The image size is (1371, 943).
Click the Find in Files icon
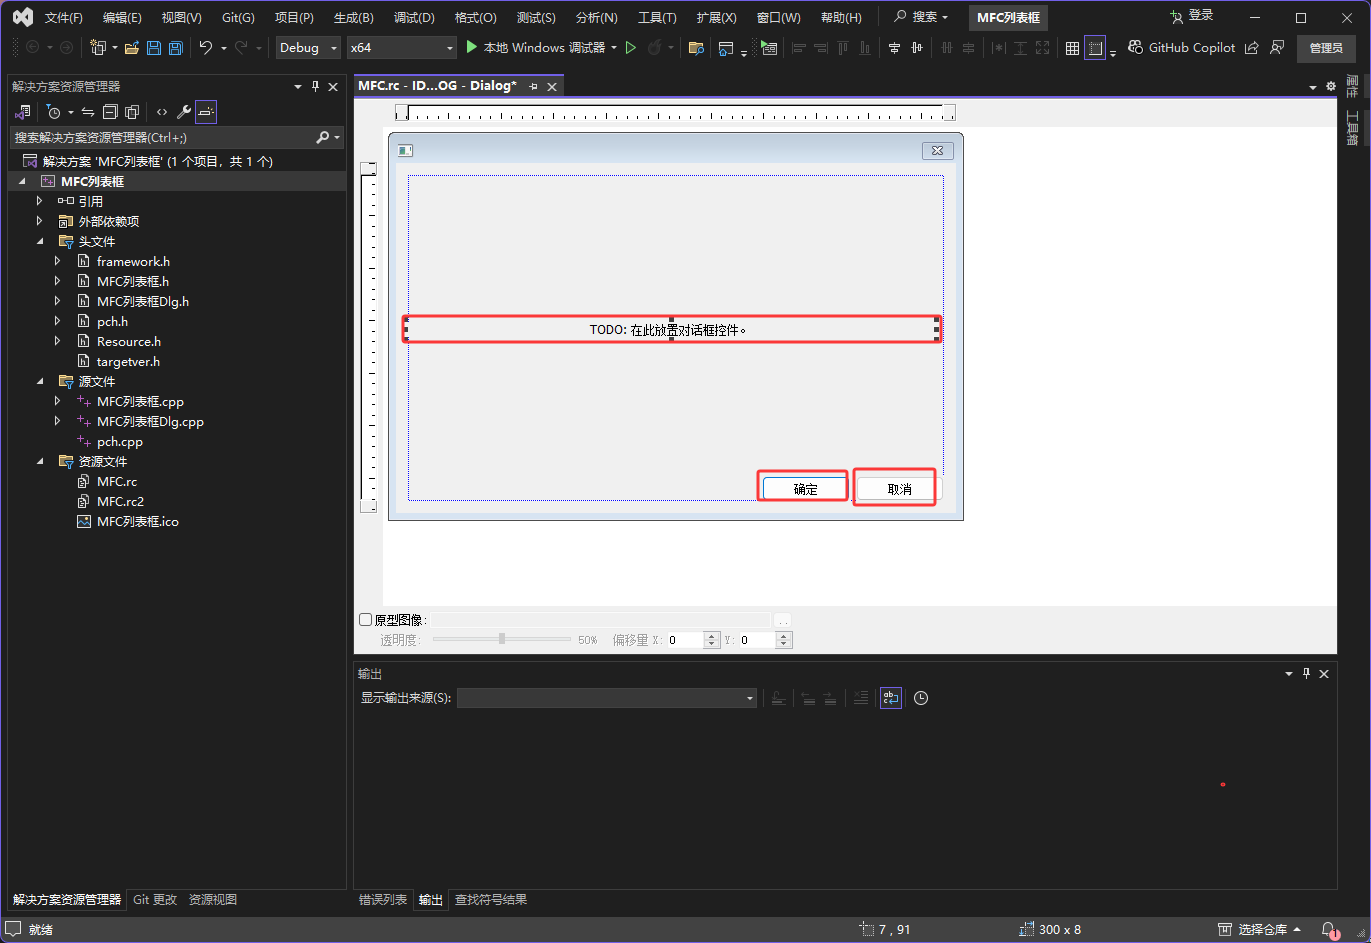click(x=697, y=48)
